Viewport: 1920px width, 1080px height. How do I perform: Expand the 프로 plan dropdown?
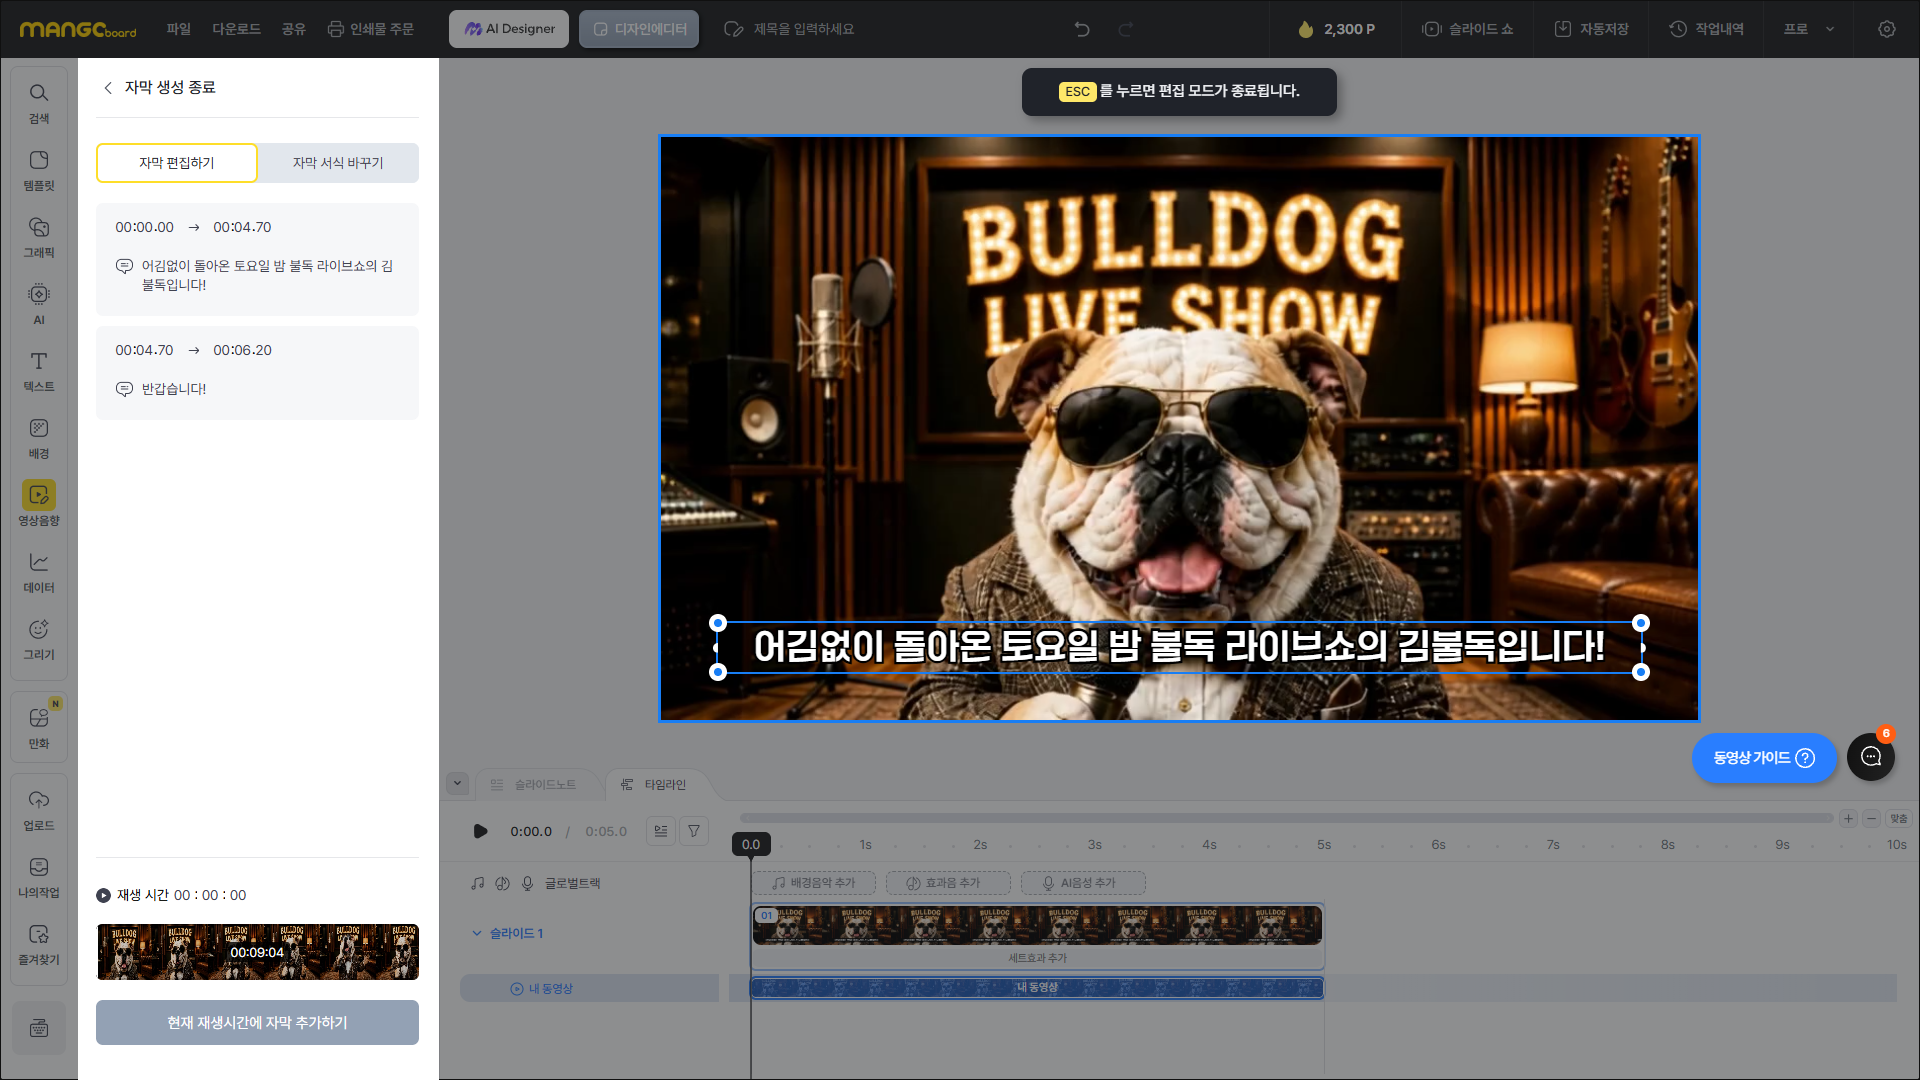[1809, 29]
